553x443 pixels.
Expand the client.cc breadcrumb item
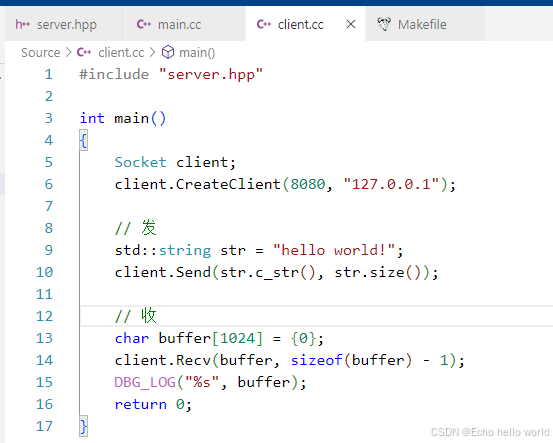[x=121, y=53]
